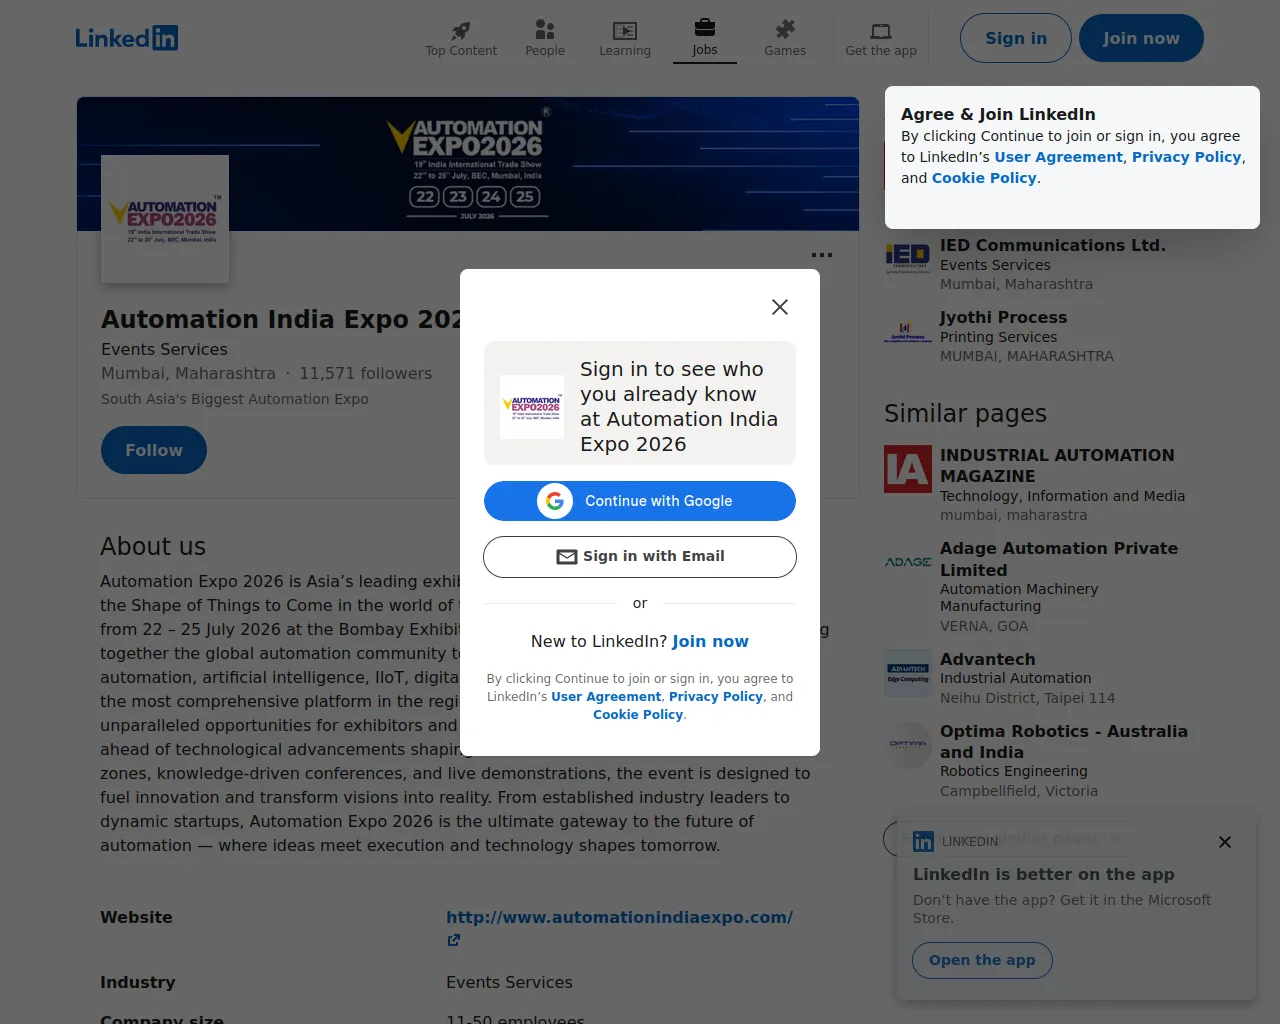
Task: Open Jyothi Process page
Action: point(1004,318)
